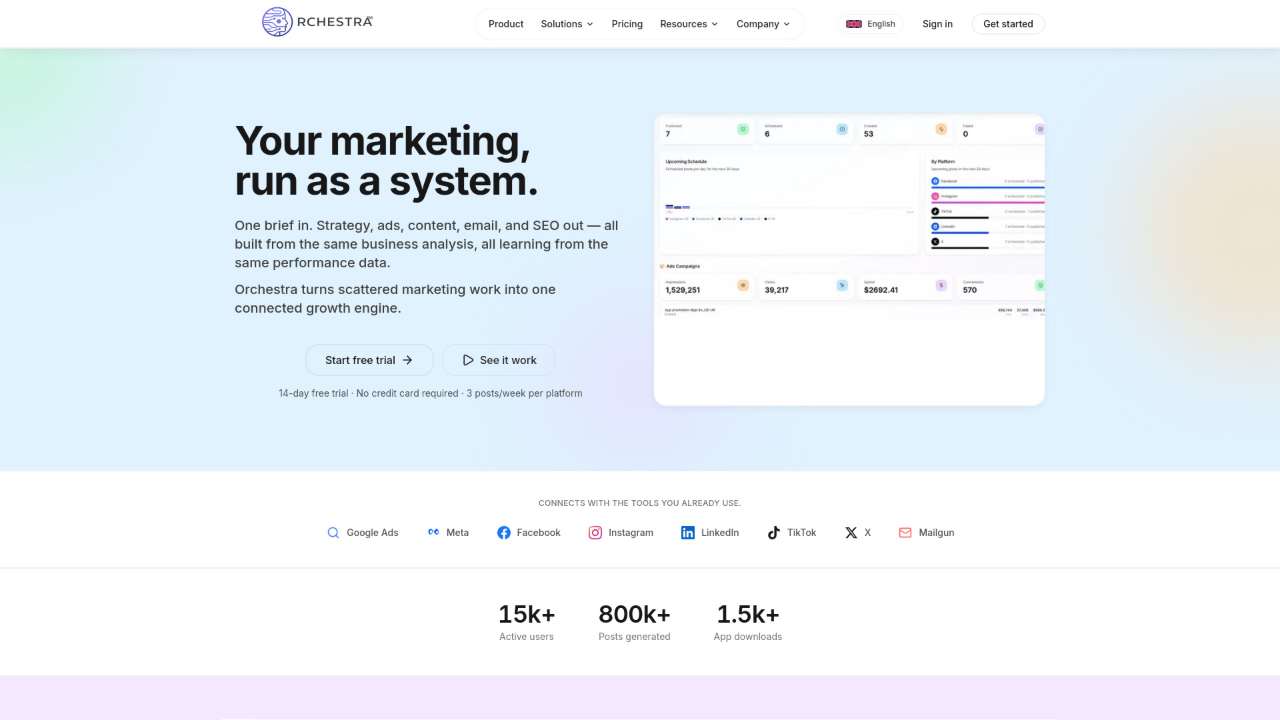
Task: Click the Facebook logo in the integrations row
Action: (504, 533)
